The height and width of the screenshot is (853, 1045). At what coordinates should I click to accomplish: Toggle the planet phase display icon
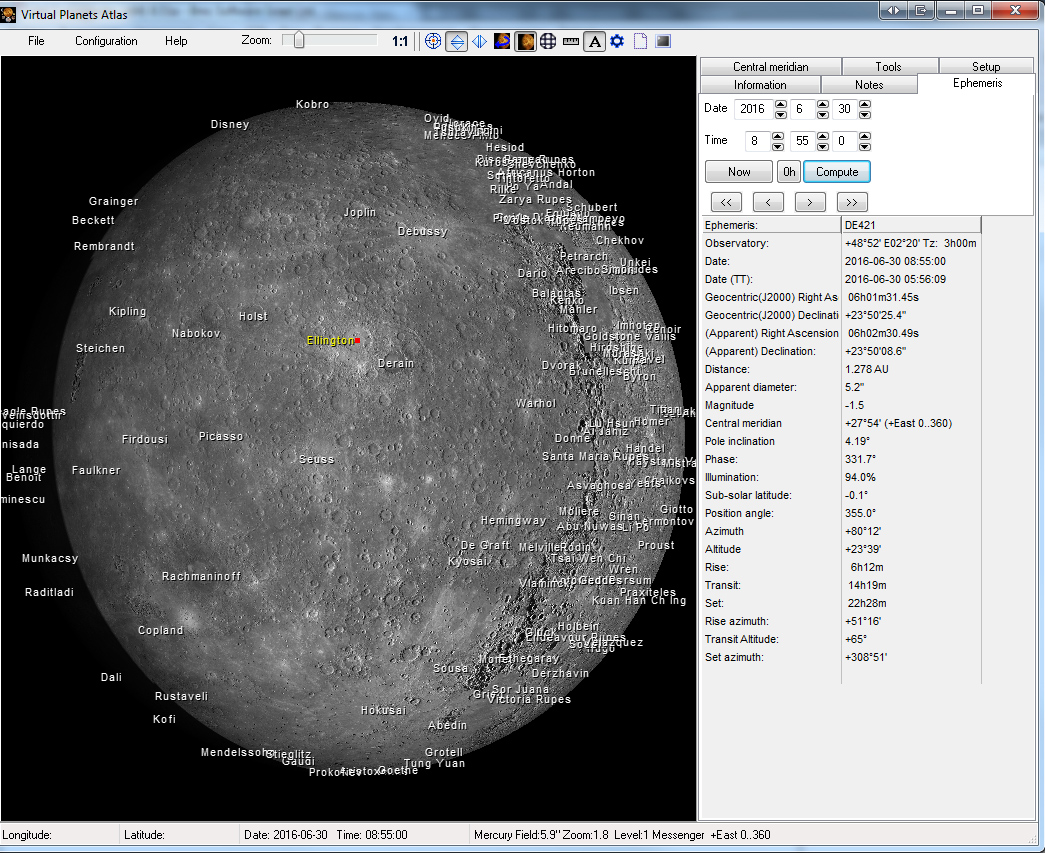tap(525, 41)
